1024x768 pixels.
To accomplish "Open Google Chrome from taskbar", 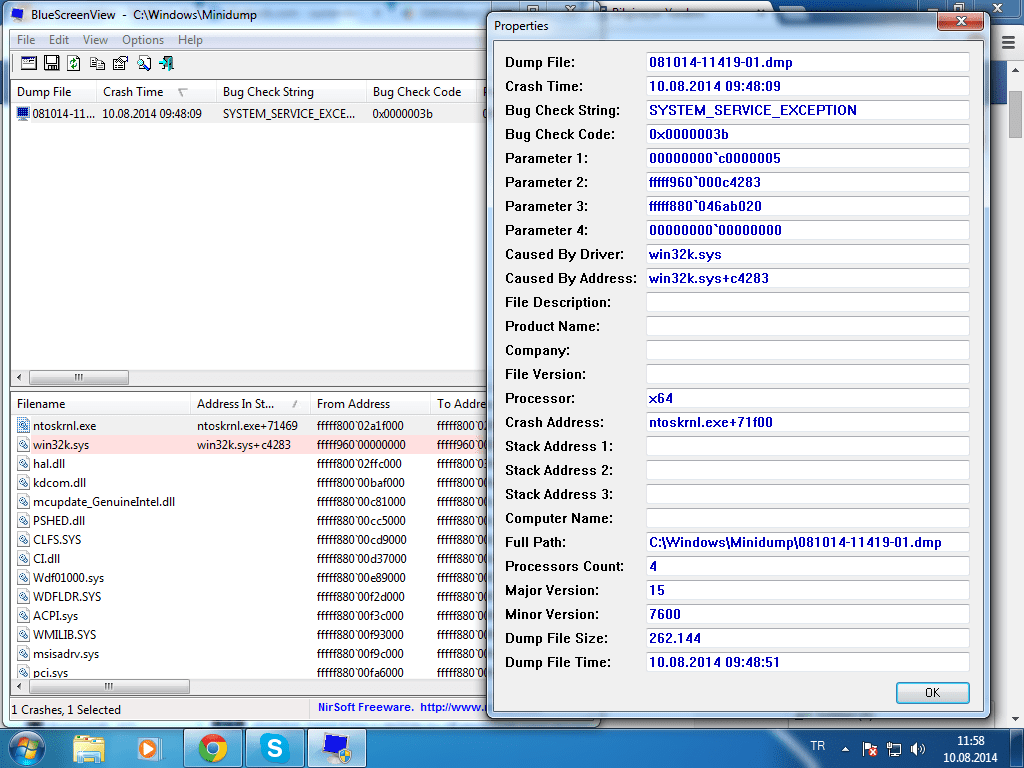I will pyautogui.click(x=213, y=748).
